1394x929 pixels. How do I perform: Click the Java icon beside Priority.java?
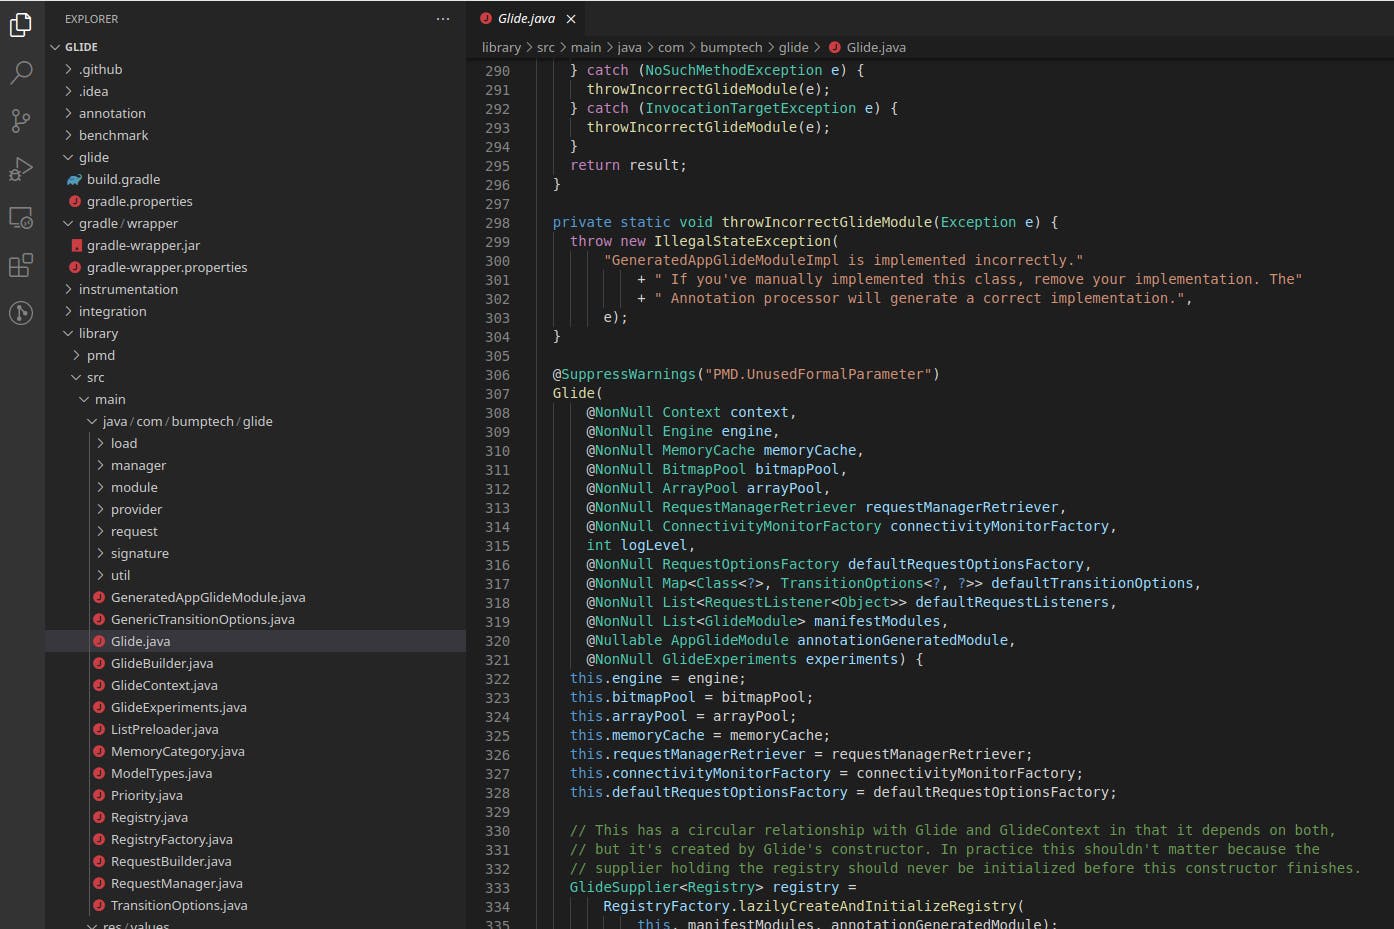tap(99, 796)
